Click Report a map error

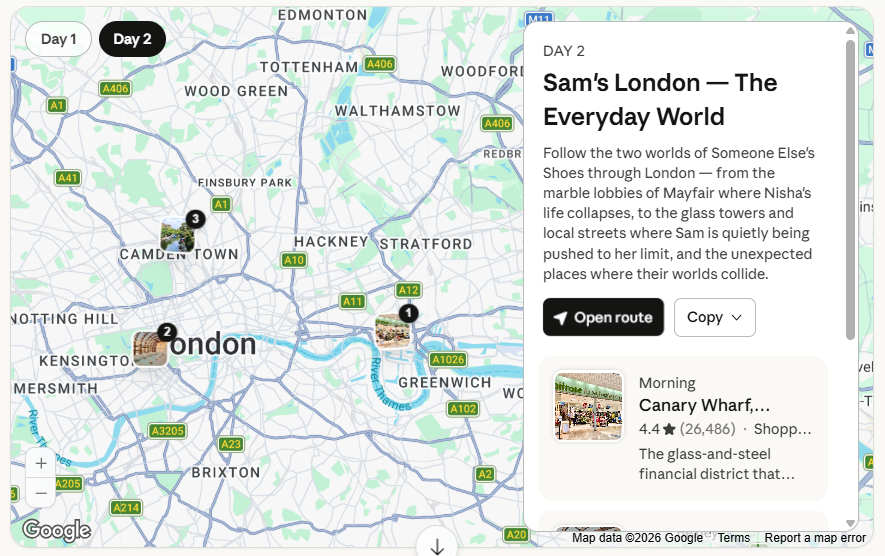click(x=815, y=538)
